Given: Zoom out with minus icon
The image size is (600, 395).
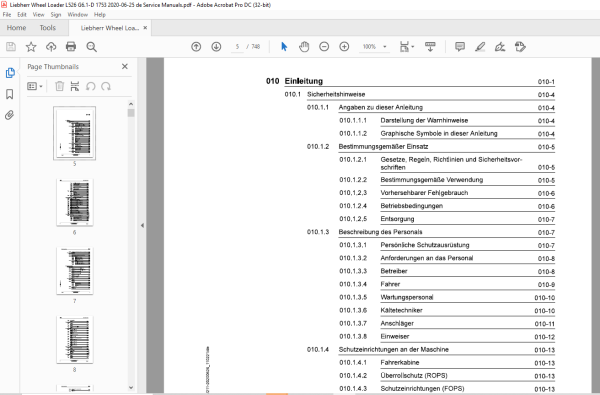Looking at the screenshot, I should [324, 47].
